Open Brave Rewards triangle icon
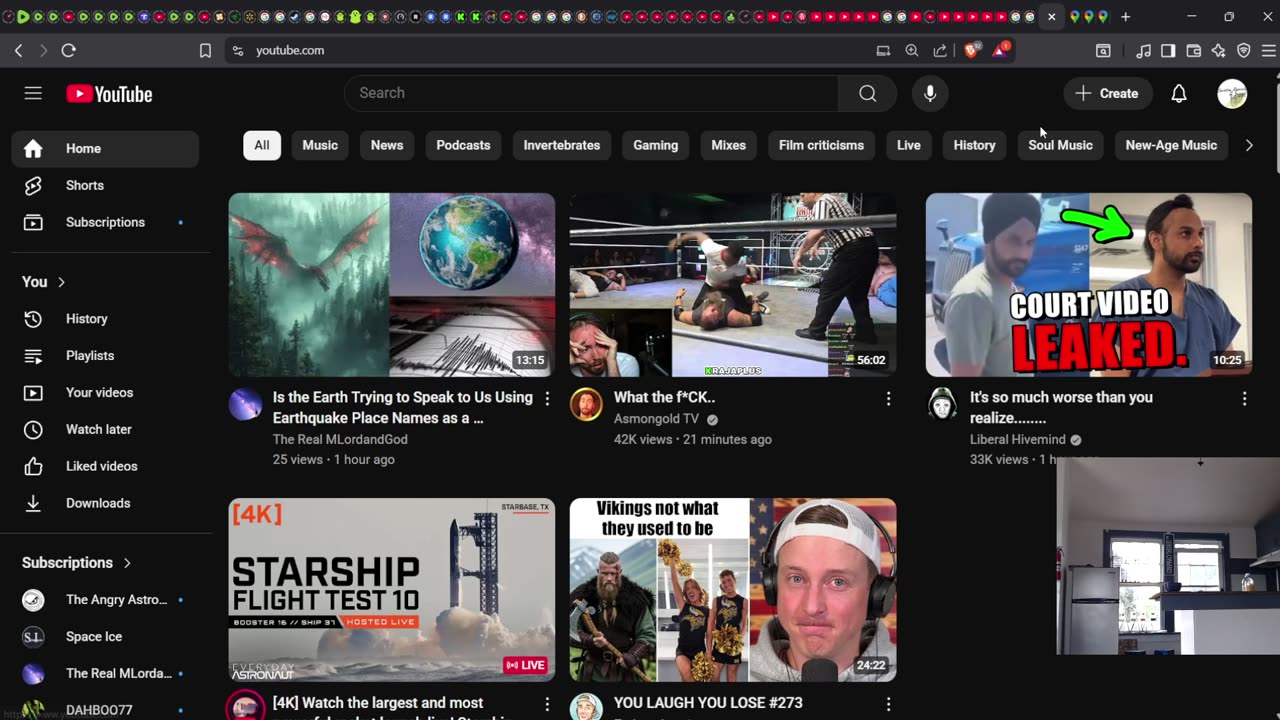 pos(1000,50)
